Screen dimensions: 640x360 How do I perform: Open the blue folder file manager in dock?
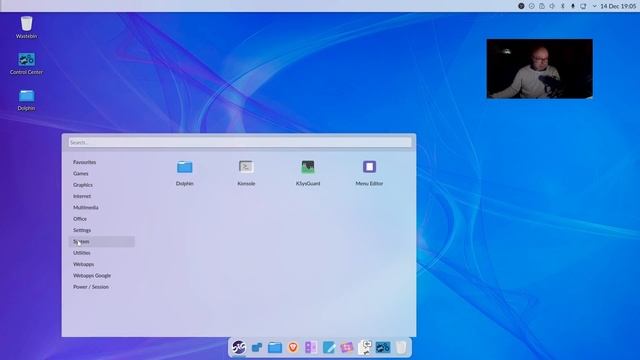tap(275, 347)
